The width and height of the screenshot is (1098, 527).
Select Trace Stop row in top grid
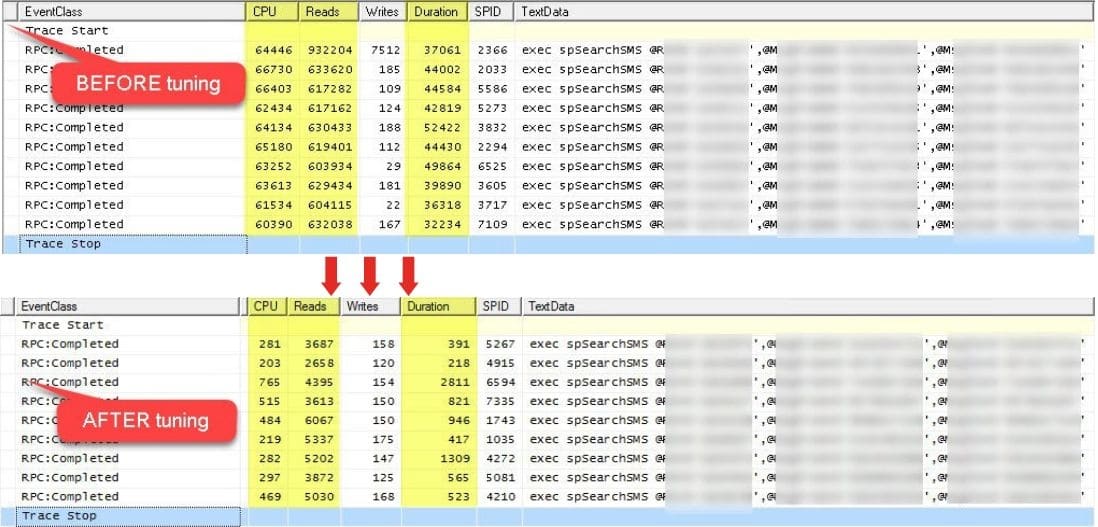[549, 244]
